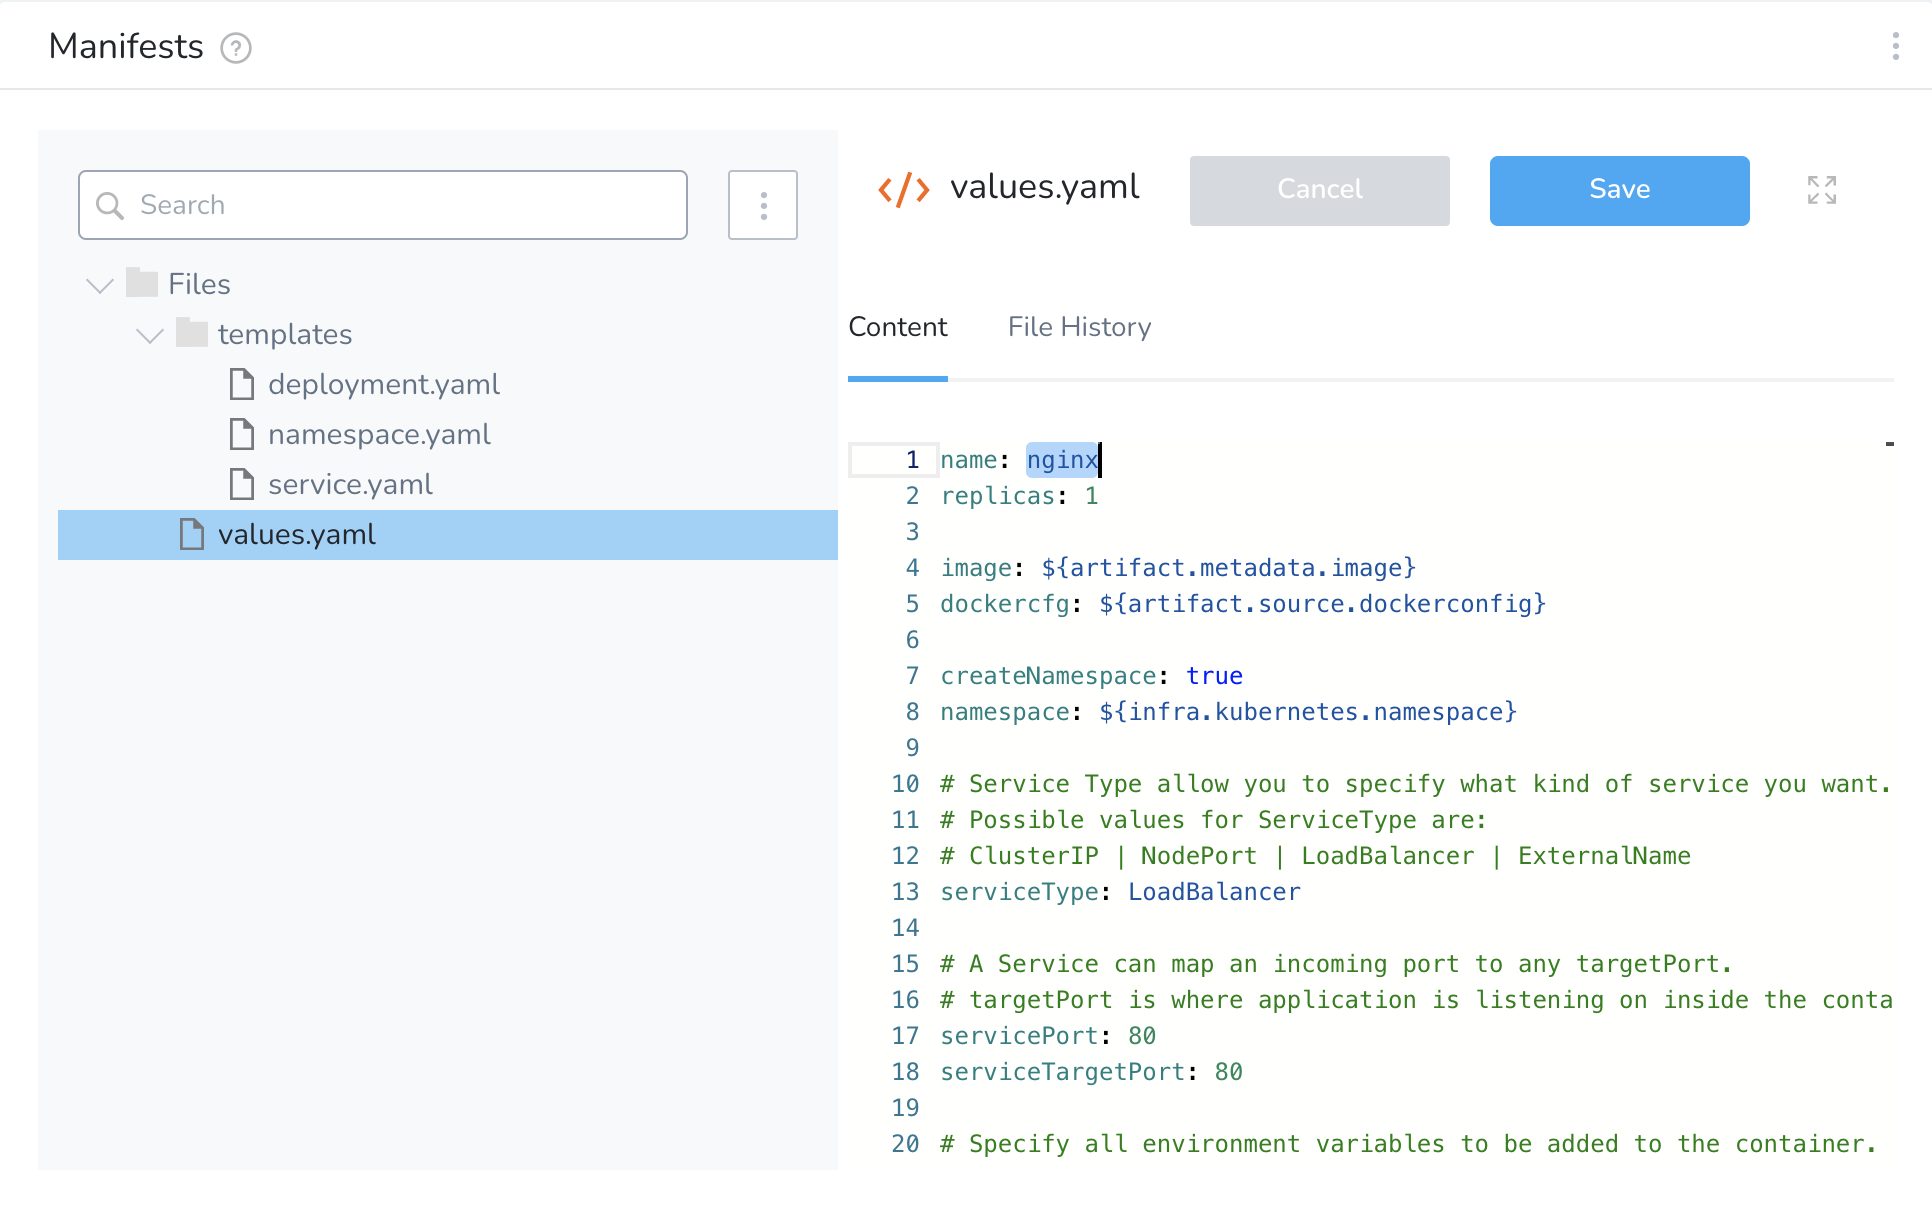Click the Files folder icon
Screen dimensions: 1932x1208
pos(140,283)
